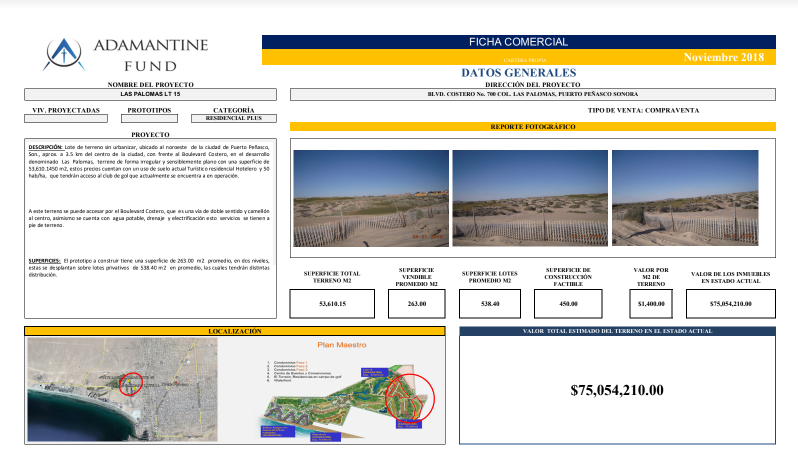Select 'VALOR TOTAL ESTIMADO DEL TERRENO' header
The width and height of the screenshot is (798, 473).
(x=617, y=331)
